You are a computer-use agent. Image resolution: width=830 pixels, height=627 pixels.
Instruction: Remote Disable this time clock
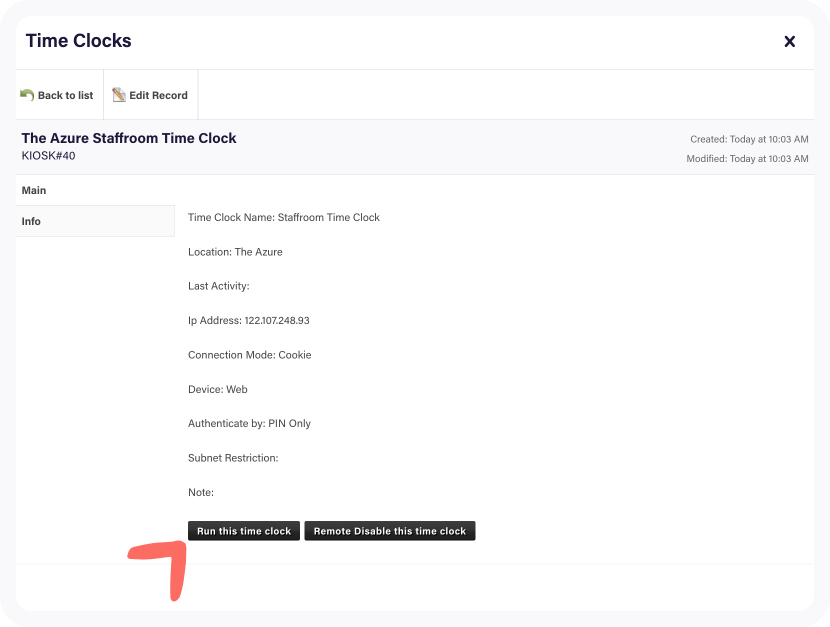(x=390, y=531)
